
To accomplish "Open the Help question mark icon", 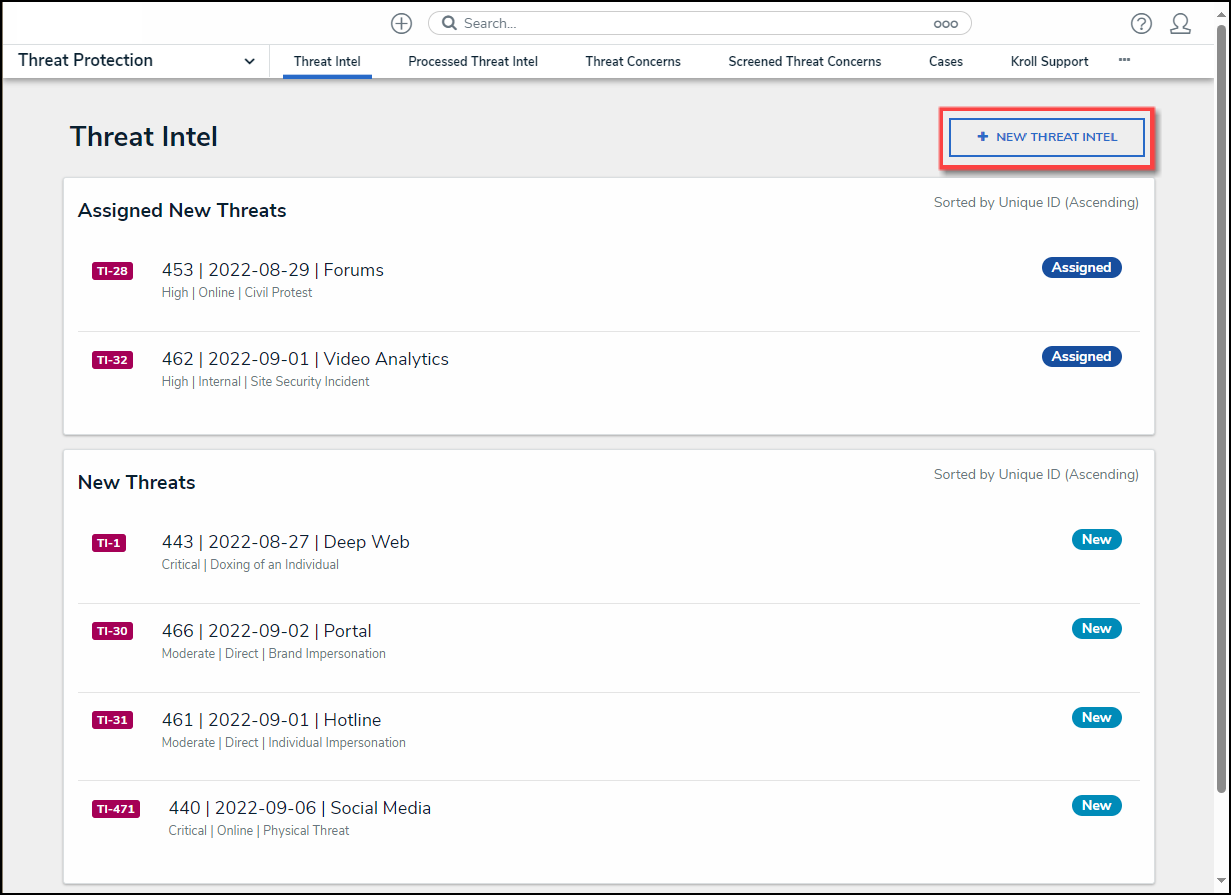I will [1141, 24].
